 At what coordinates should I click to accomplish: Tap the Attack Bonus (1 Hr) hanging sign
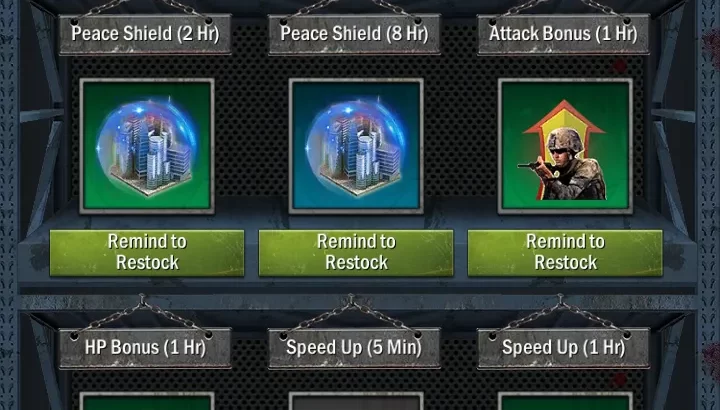[x=563, y=34]
